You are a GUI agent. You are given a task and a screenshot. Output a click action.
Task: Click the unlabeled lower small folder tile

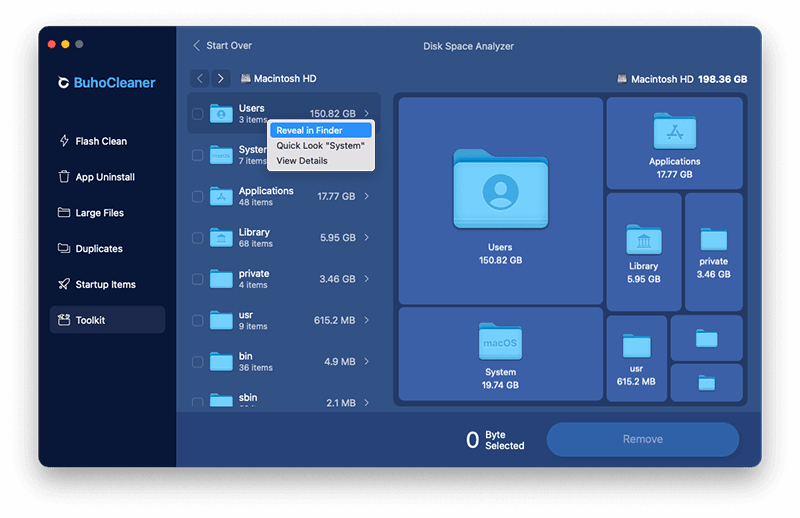click(706, 382)
